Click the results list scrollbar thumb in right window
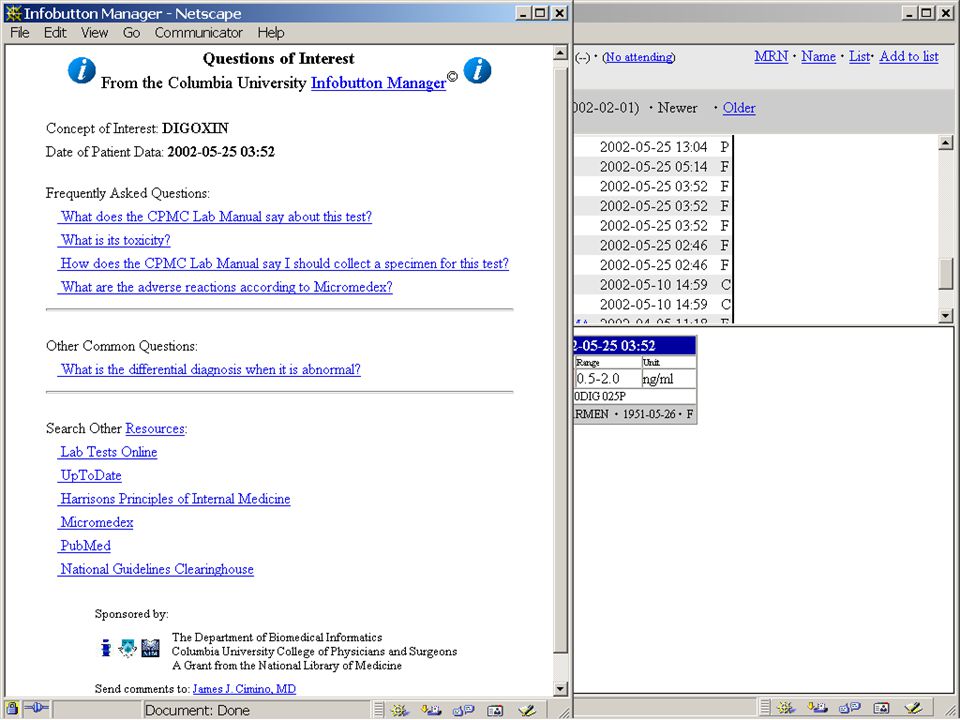Viewport: 960px width, 720px height. click(x=946, y=272)
